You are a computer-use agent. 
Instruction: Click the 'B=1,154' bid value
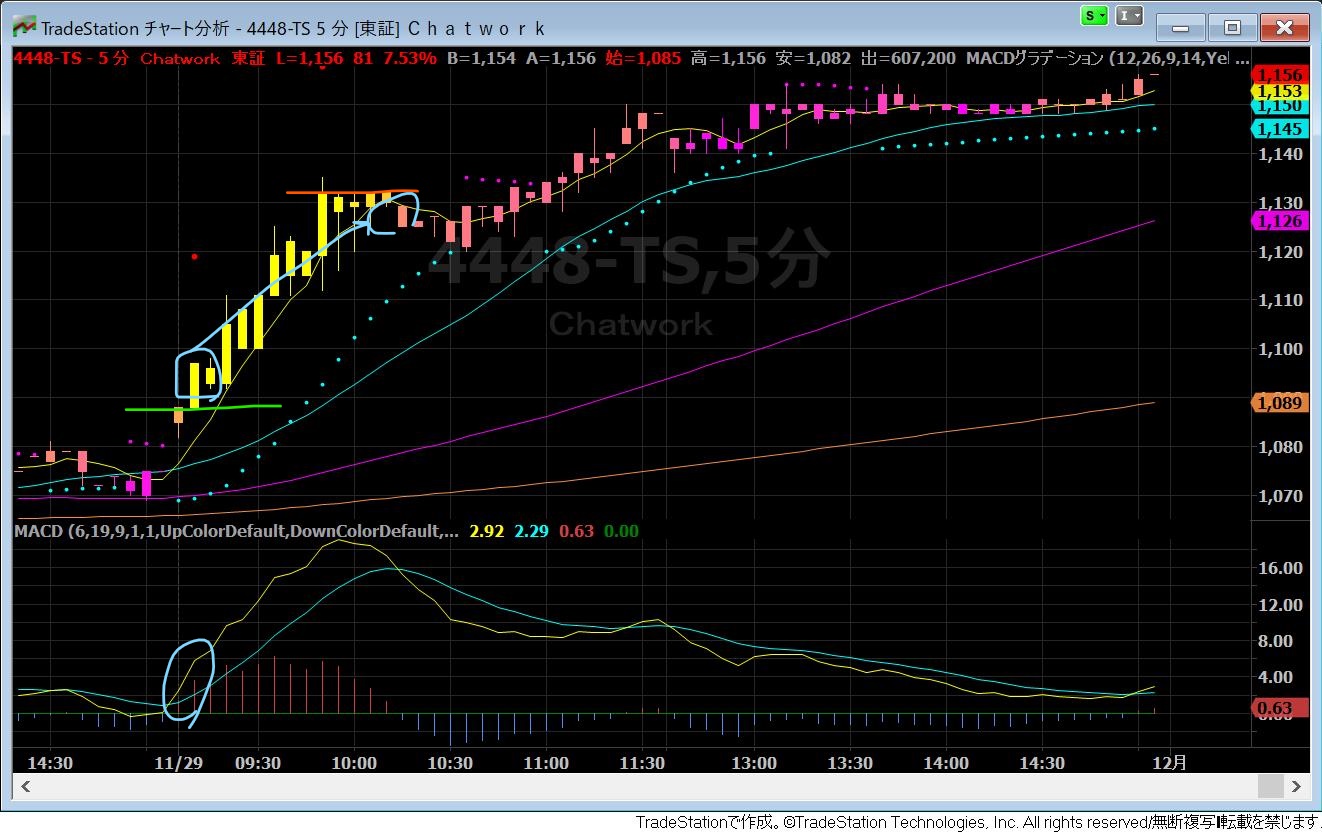click(x=481, y=58)
